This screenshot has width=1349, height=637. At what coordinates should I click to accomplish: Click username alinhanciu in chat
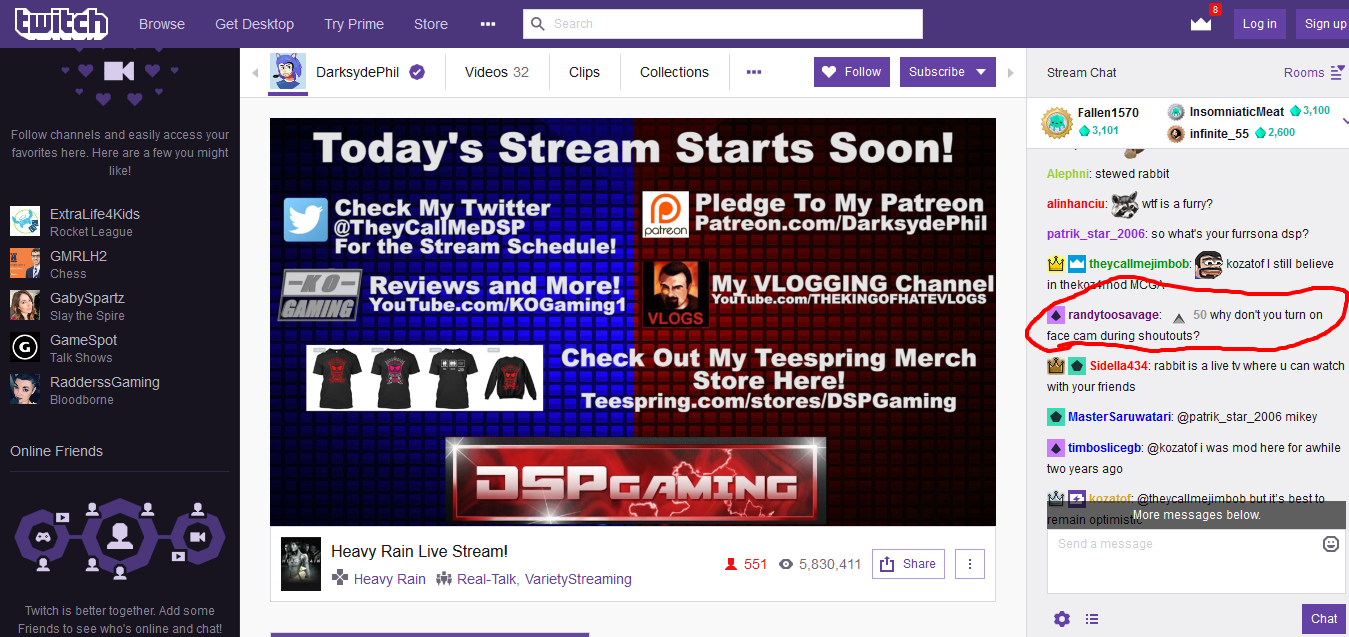click(x=1076, y=204)
